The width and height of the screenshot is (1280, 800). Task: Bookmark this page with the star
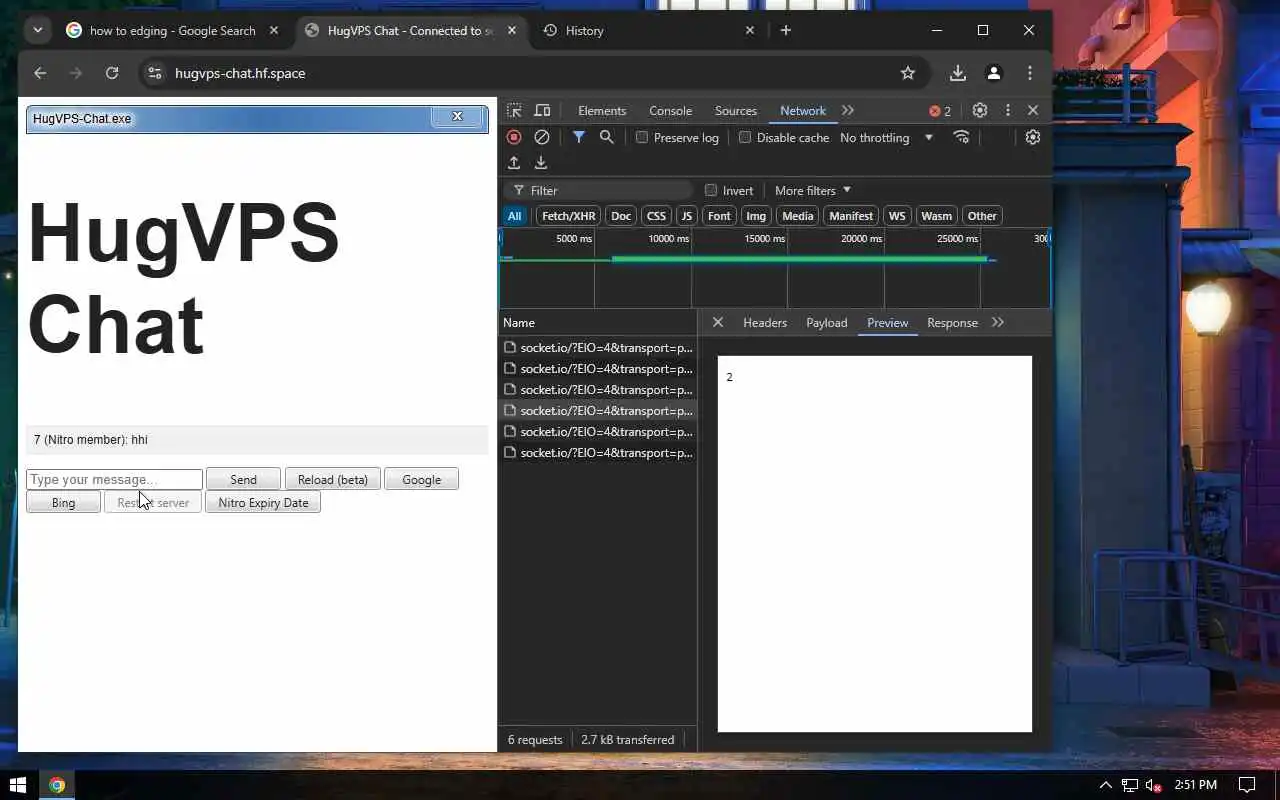tap(908, 73)
